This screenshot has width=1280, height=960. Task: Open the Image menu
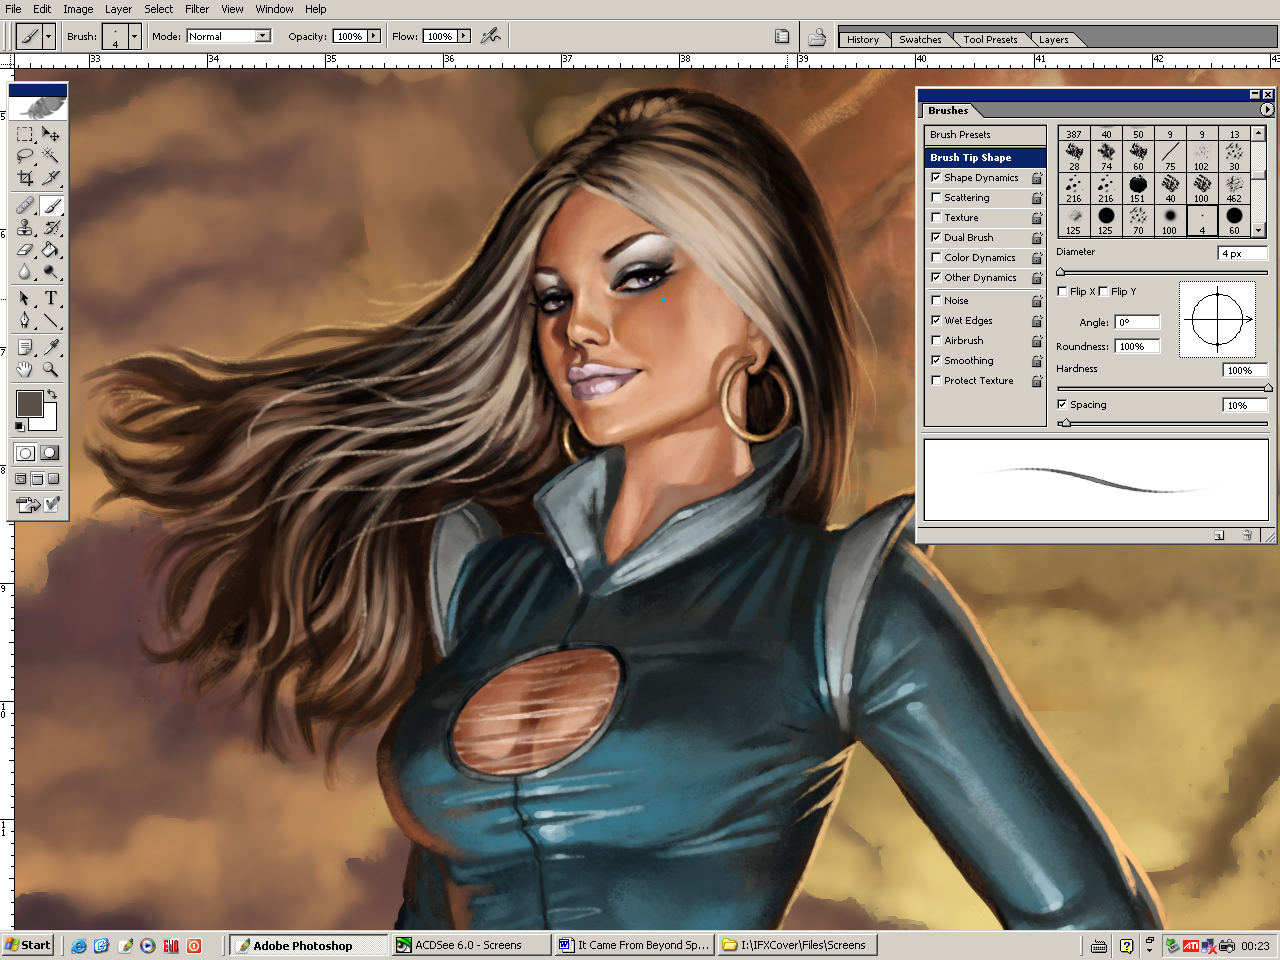click(78, 9)
